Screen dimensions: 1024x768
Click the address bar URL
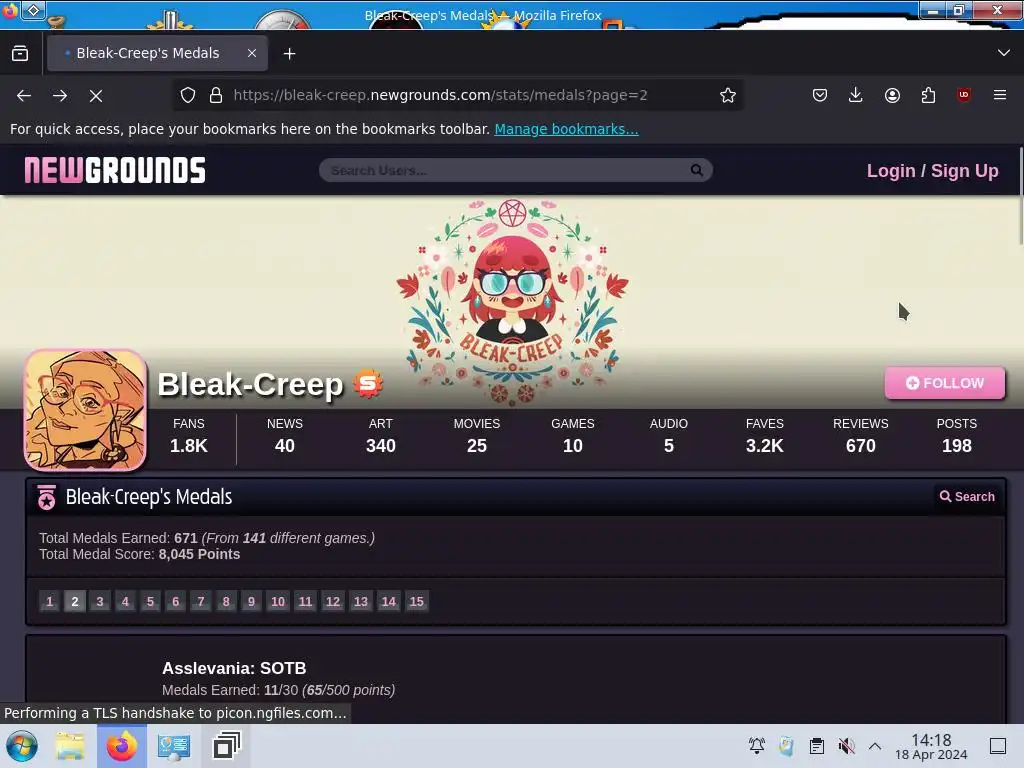coord(440,95)
